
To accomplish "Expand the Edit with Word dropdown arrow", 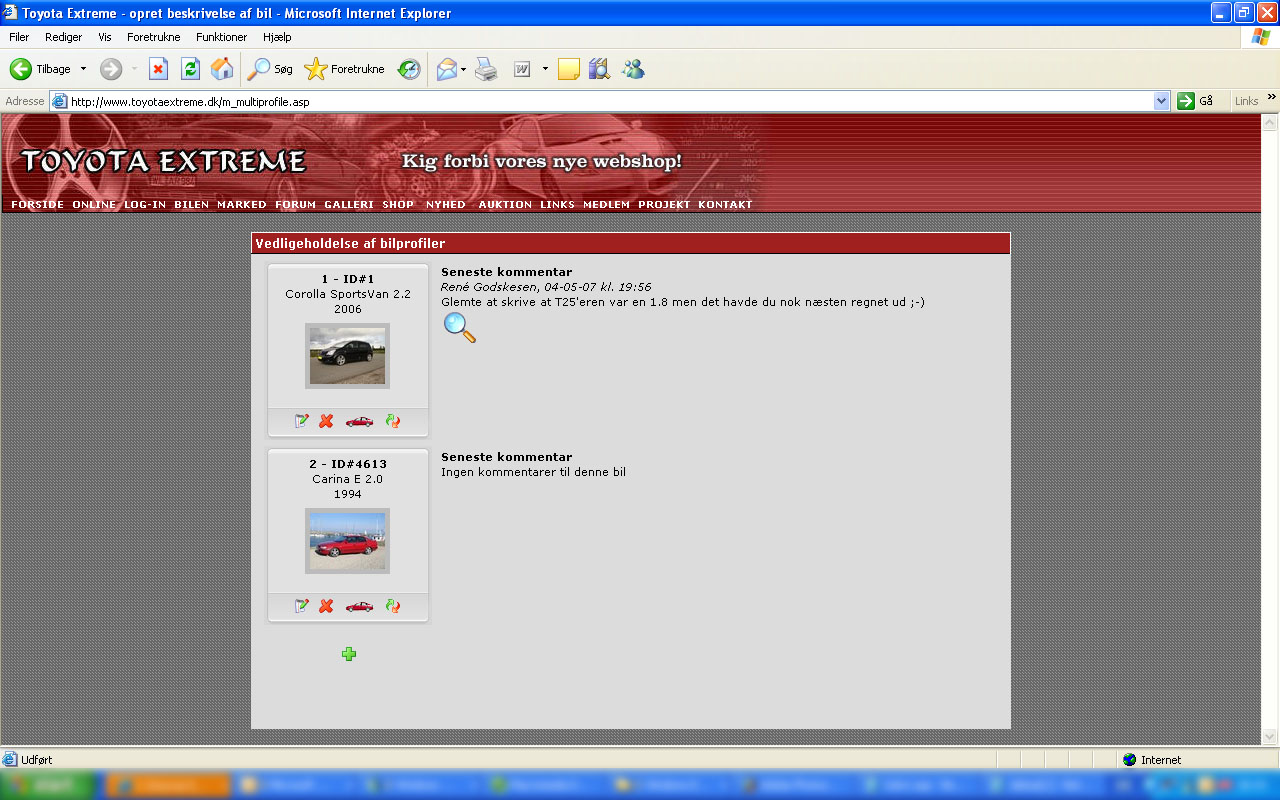I will click(x=545, y=69).
